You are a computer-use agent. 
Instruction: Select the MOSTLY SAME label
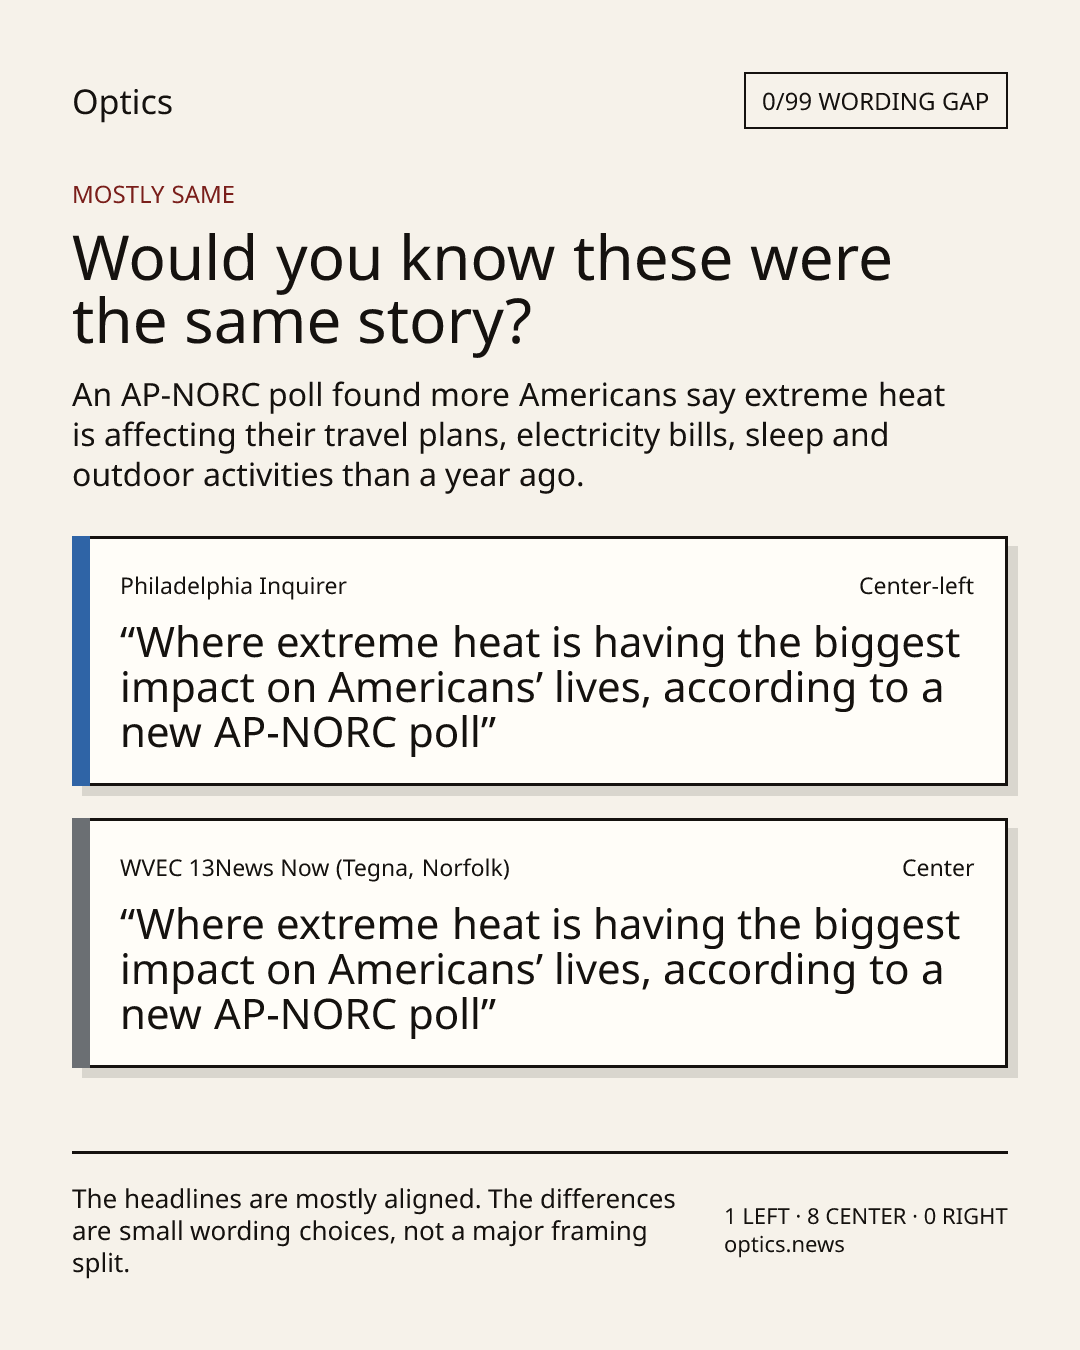pos(153,195)
